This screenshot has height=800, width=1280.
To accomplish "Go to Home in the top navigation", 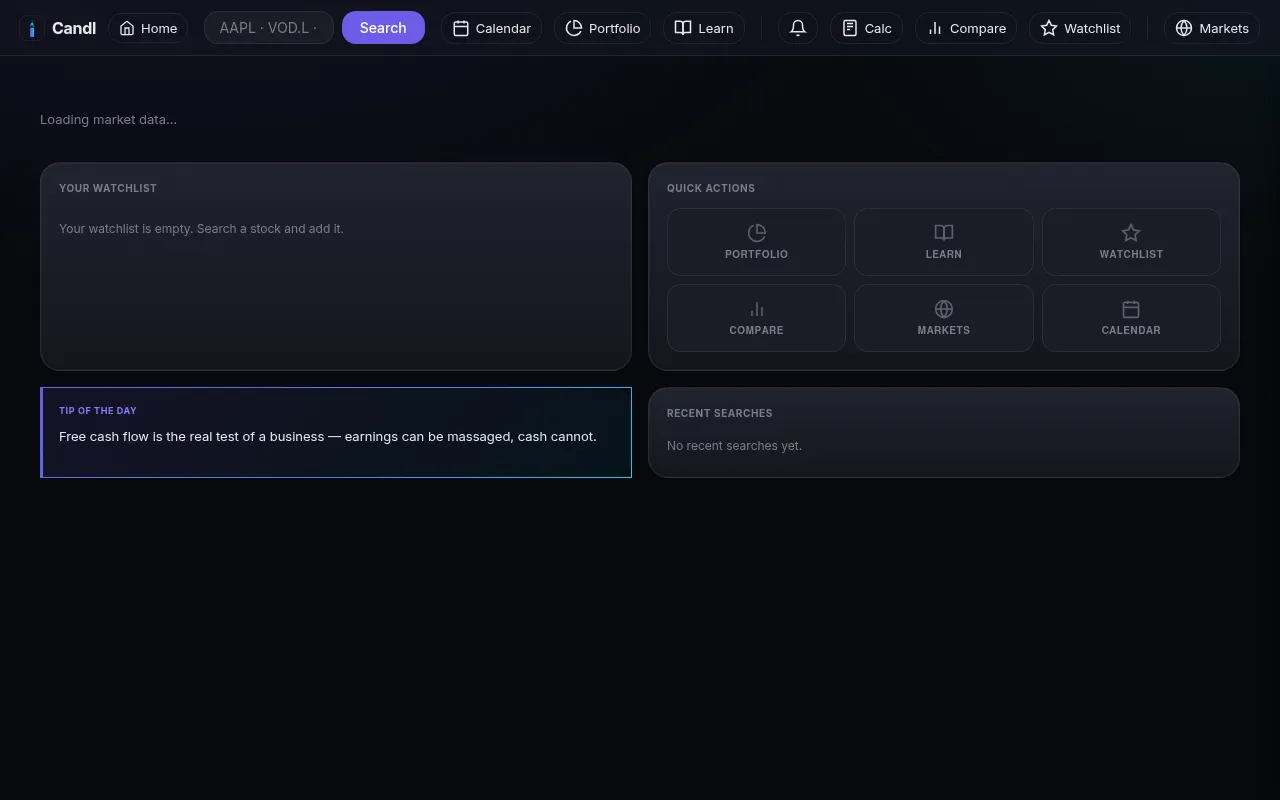I will click(148, 28).
